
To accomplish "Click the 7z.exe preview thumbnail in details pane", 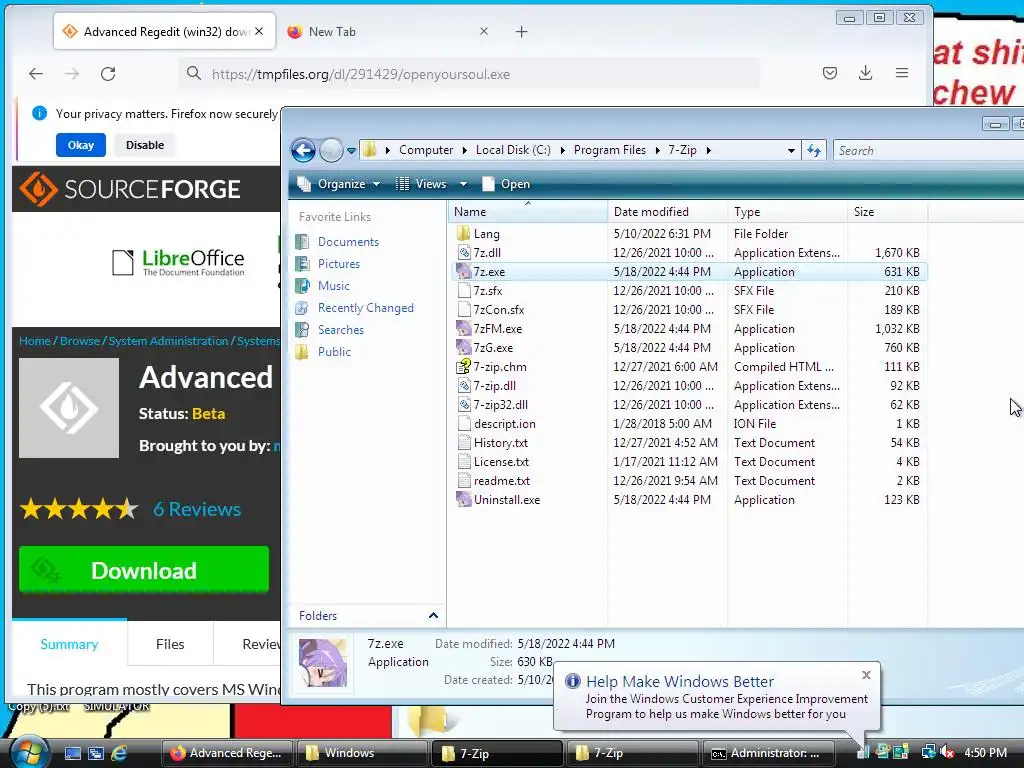I will [323, 663].
